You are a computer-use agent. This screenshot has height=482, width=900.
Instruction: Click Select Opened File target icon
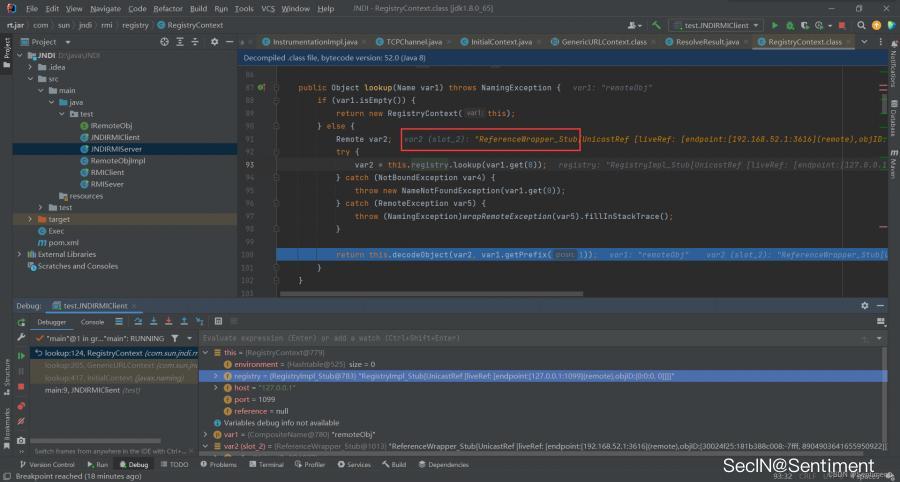pos(164,42)
